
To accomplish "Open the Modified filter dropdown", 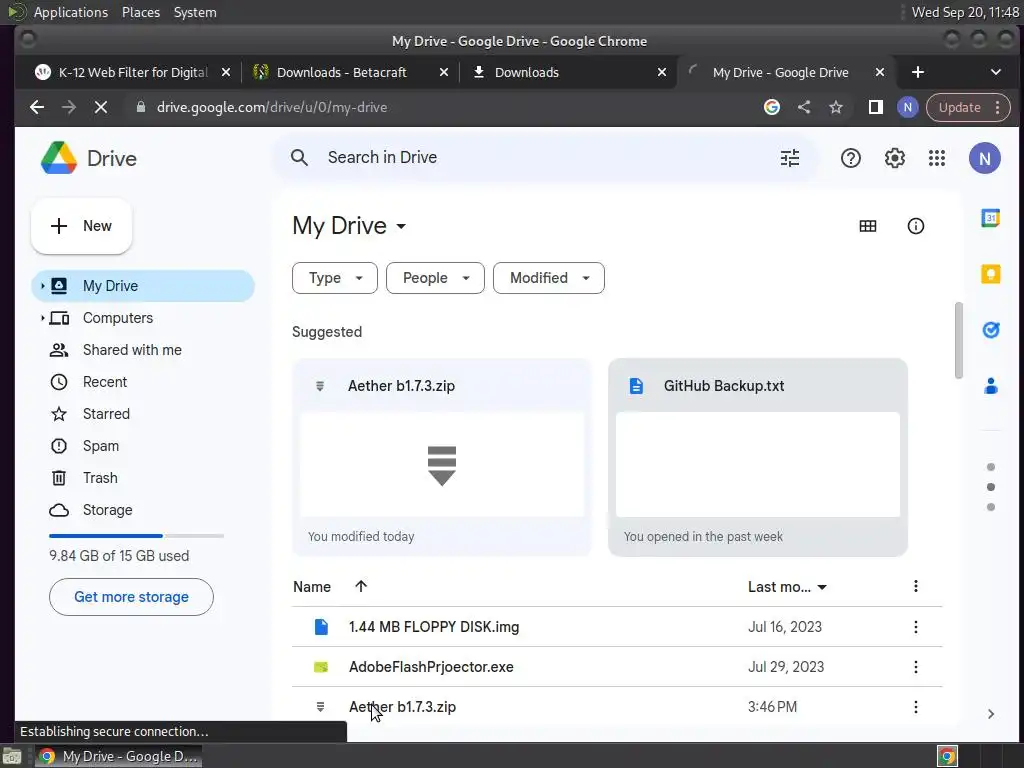I will coord(549,278).
